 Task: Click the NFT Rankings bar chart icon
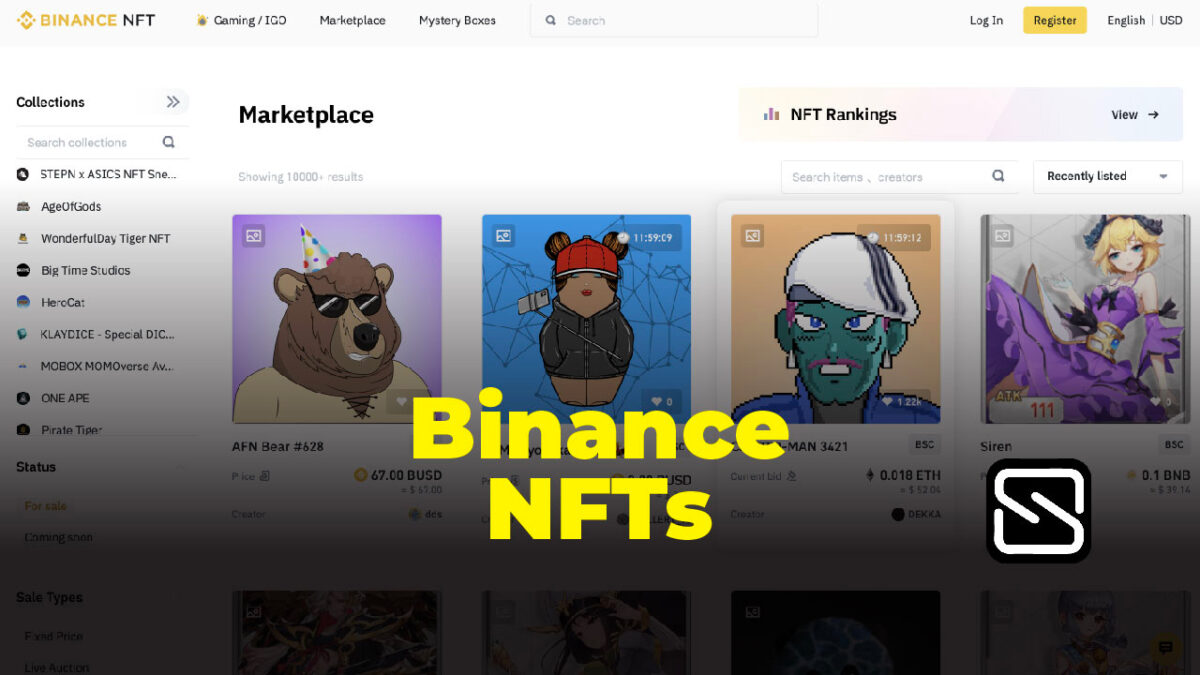771,114
